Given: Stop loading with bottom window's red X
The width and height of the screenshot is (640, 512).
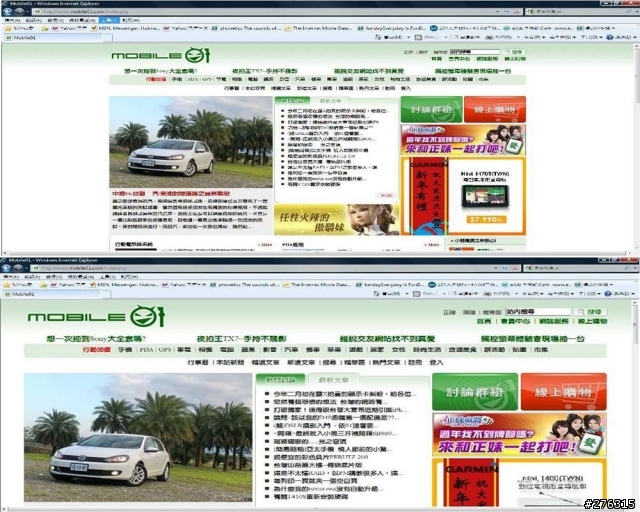Looking at the screenshot, I should click(515, 268).
